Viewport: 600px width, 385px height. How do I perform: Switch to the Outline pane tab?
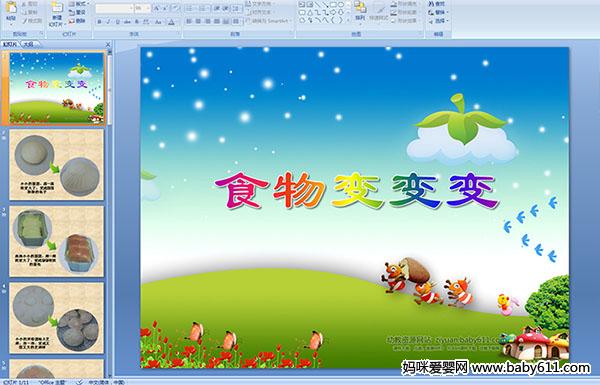coord(28,44)
